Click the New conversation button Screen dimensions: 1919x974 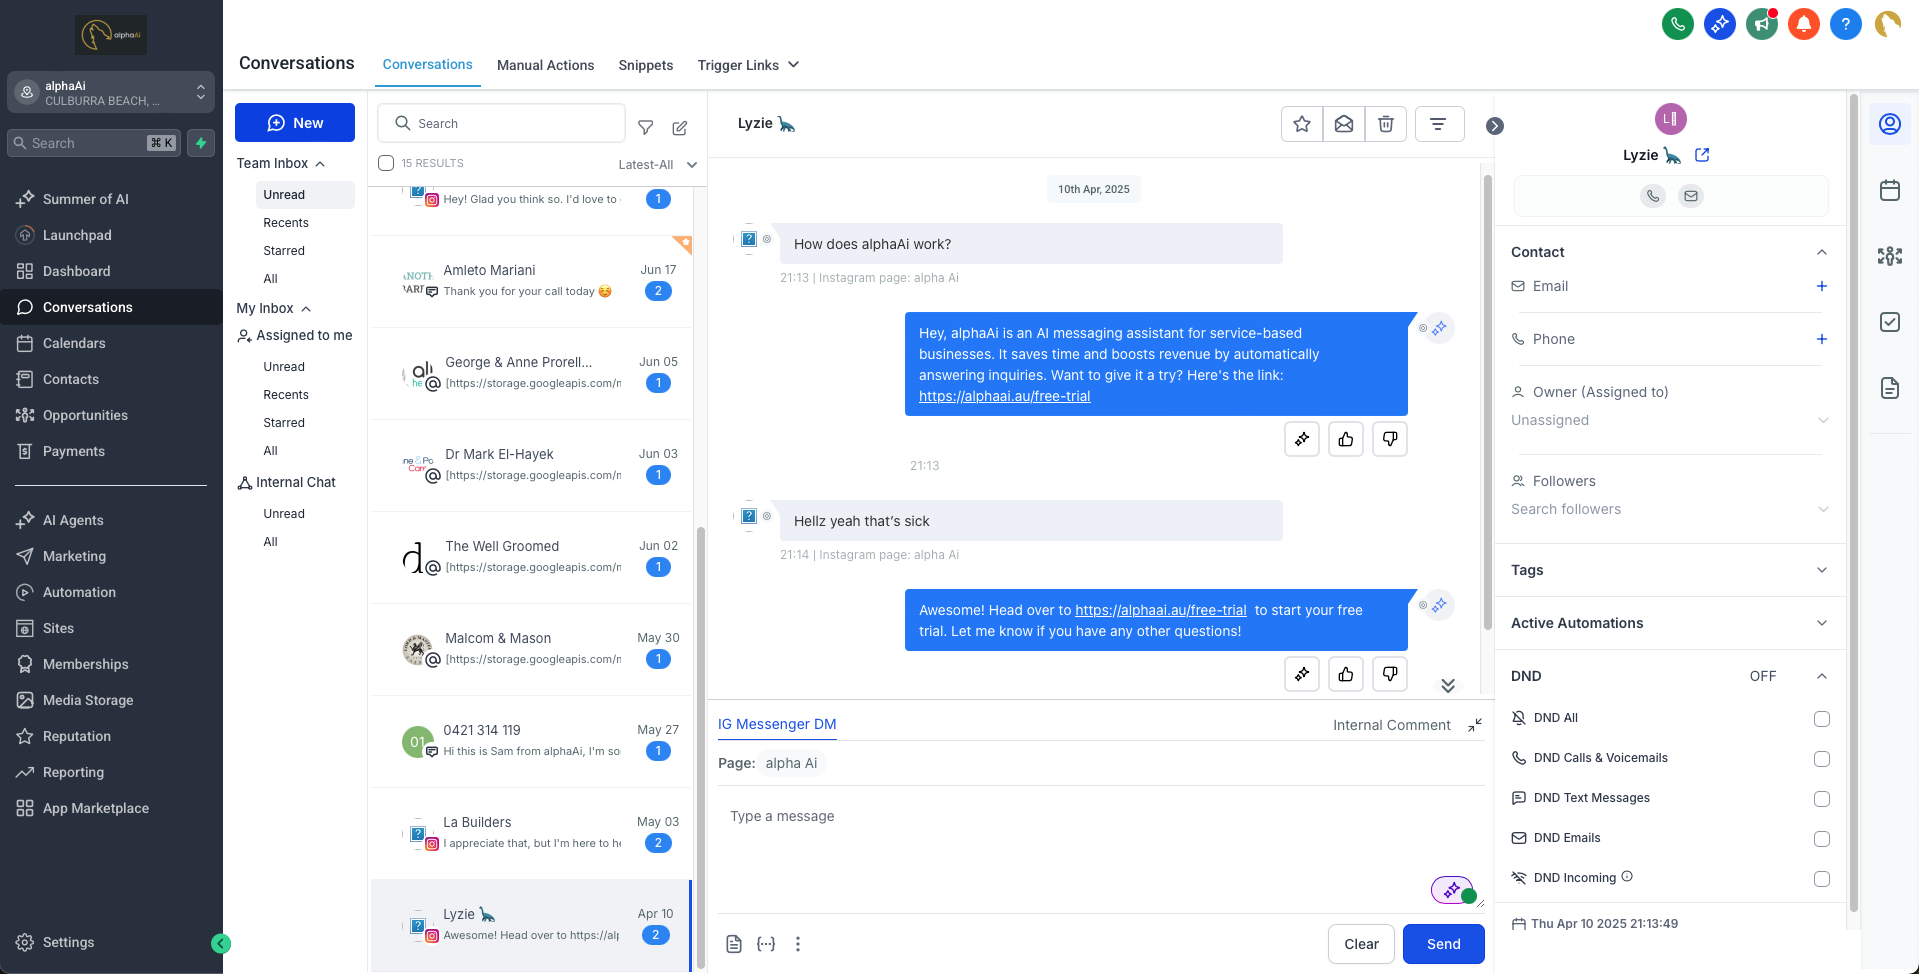[x=294, y=122]
